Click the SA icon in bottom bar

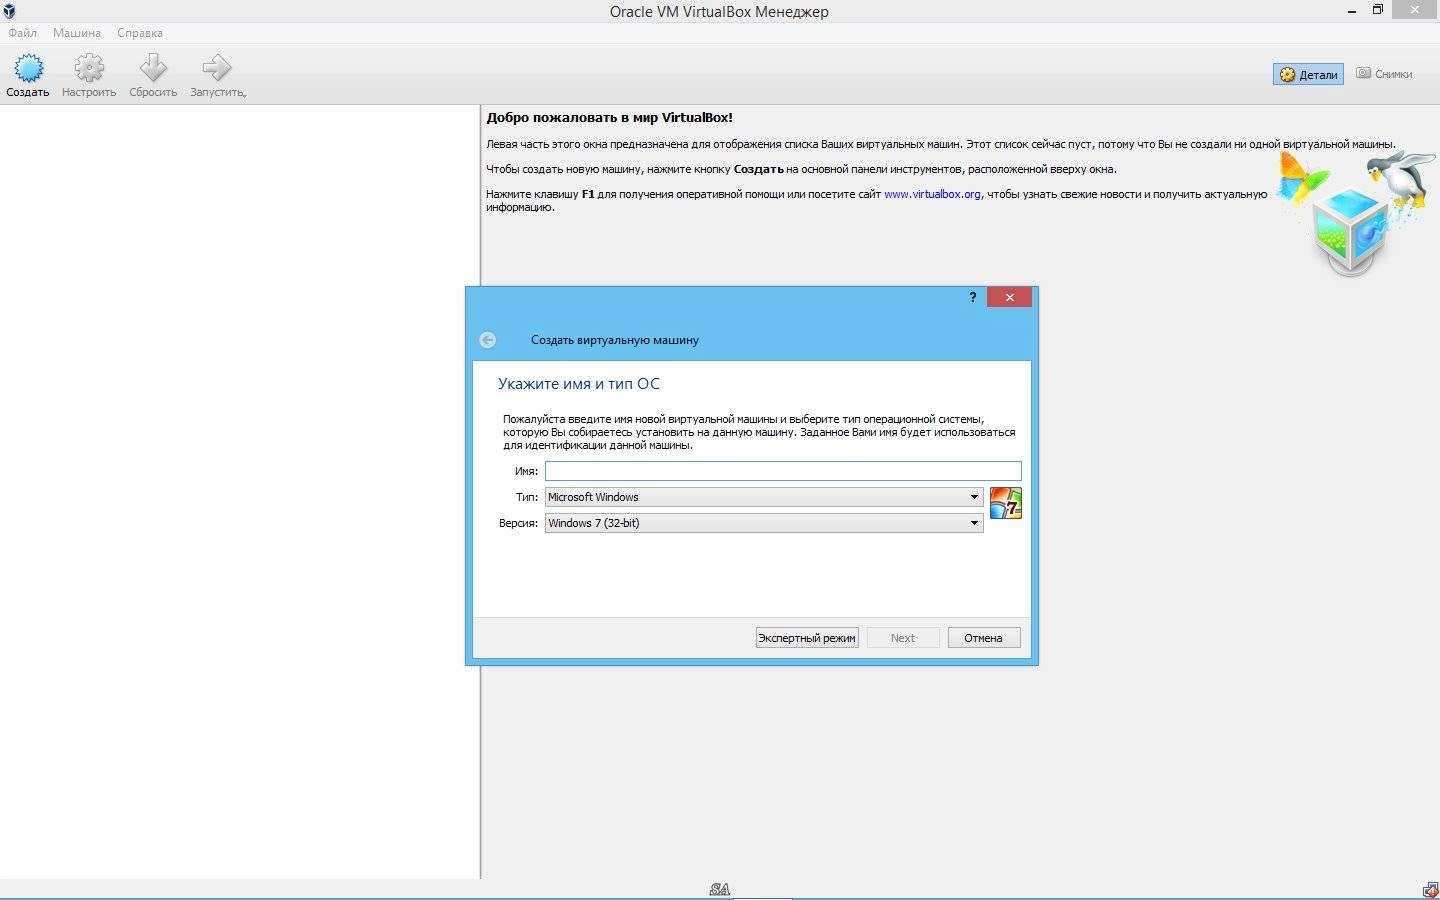pos(719,889)
